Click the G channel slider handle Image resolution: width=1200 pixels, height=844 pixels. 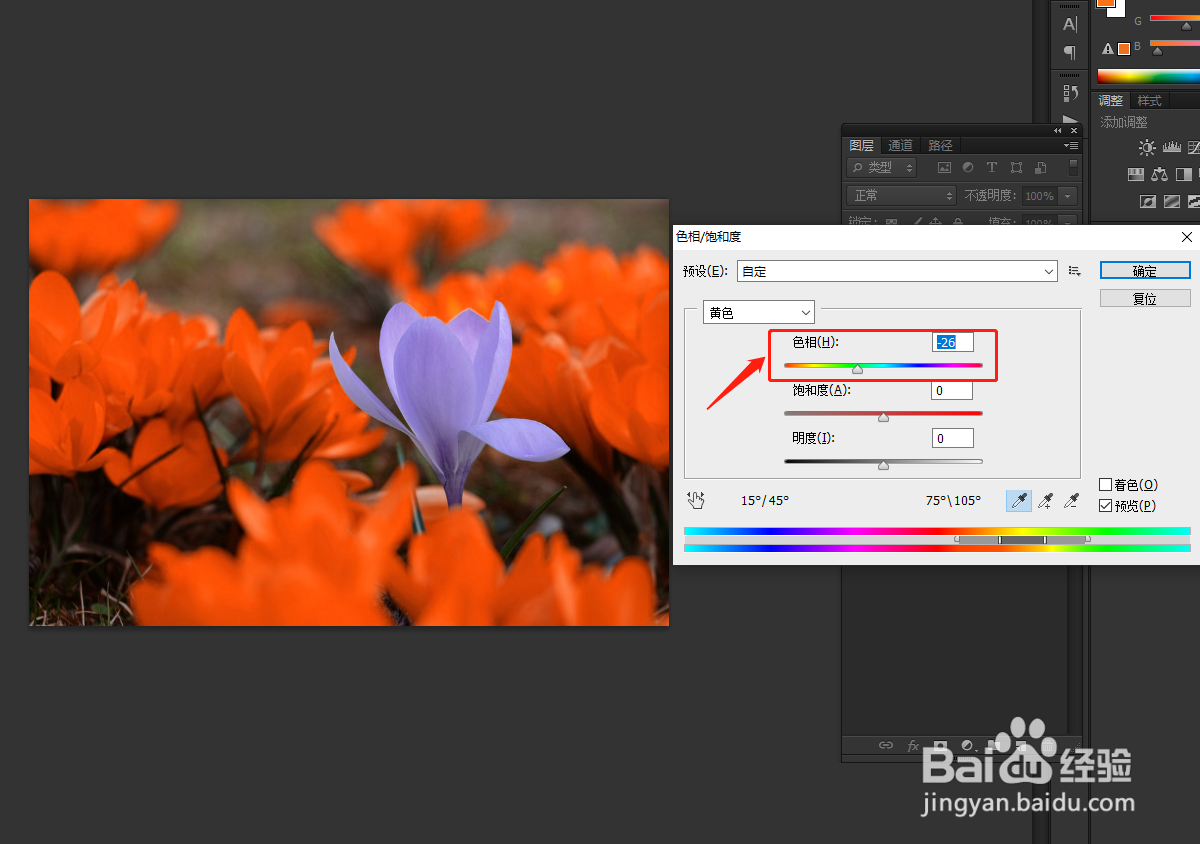point(1186,27)
